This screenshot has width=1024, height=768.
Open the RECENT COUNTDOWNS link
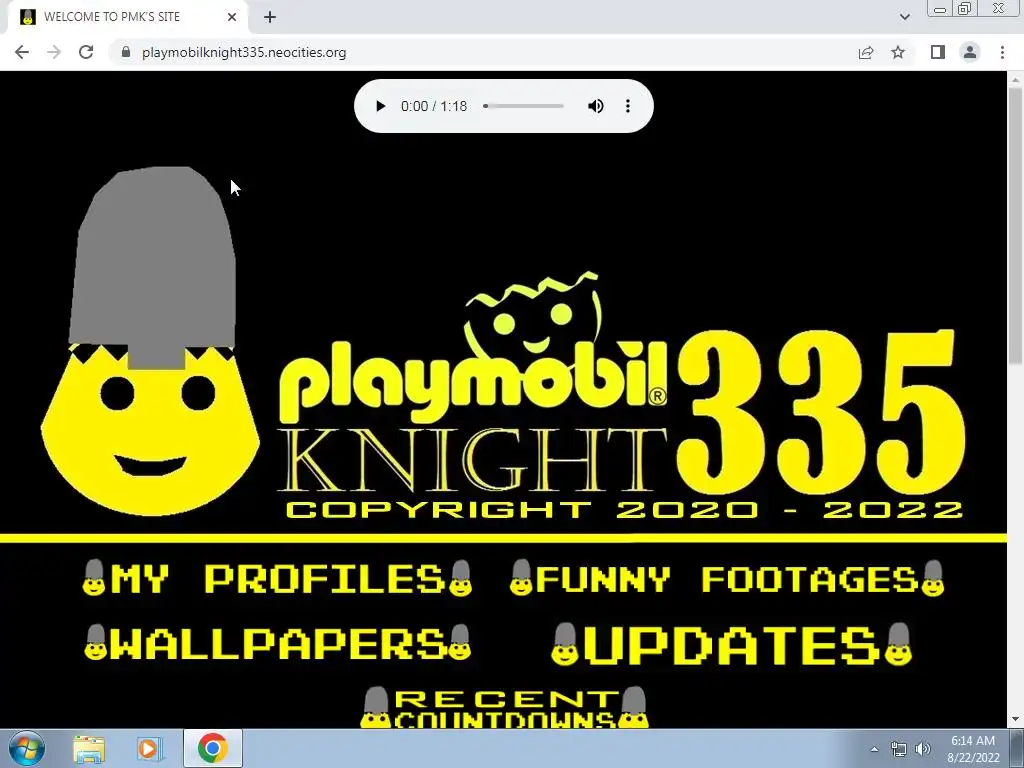(504, 708)
